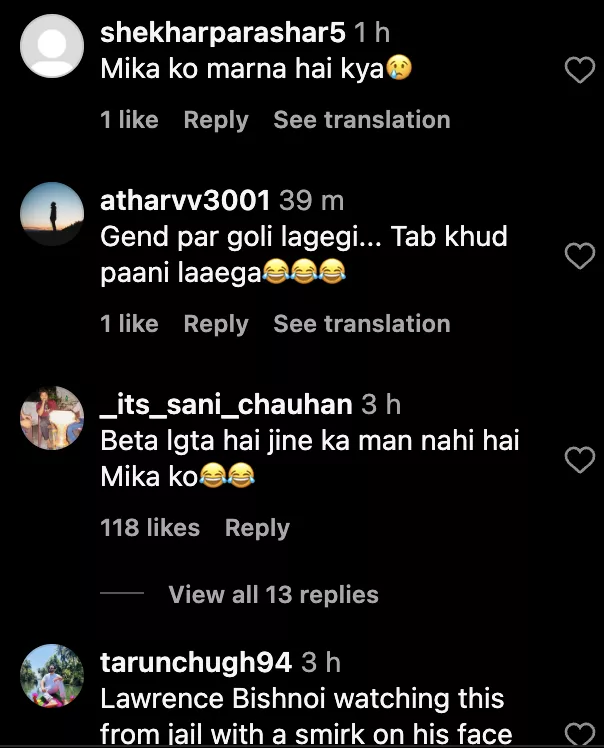Like shekharparashar5's comment with the heart

pos(580,70)
